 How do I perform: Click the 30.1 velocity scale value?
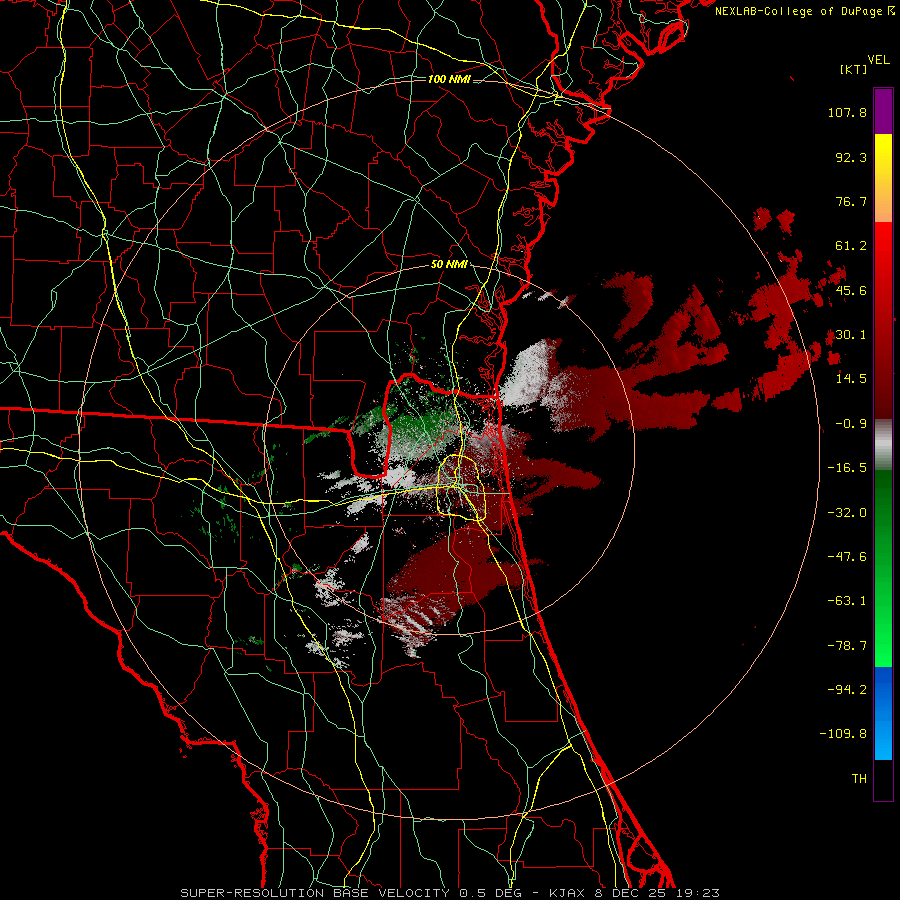click(x=851, y=335)
